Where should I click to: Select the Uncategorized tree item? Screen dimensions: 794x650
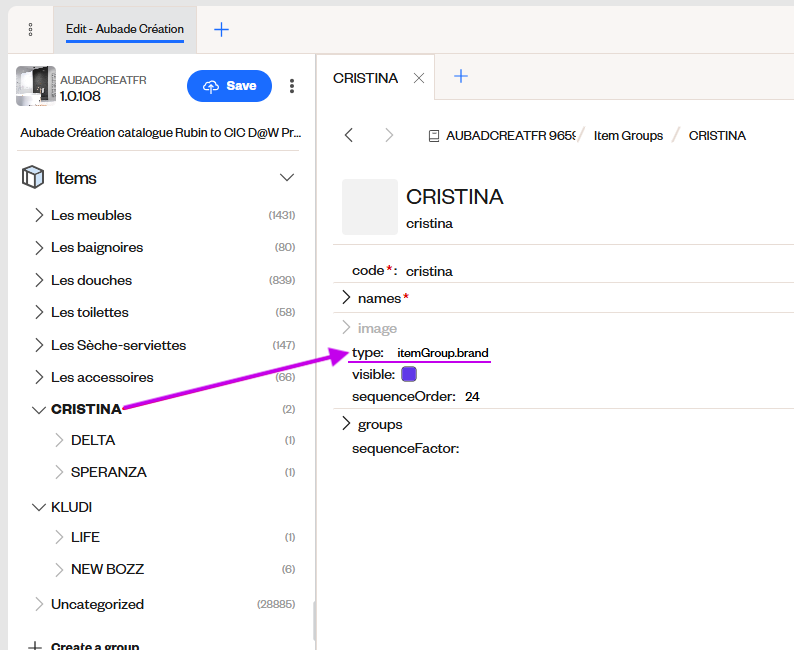[x=97, y=604]
